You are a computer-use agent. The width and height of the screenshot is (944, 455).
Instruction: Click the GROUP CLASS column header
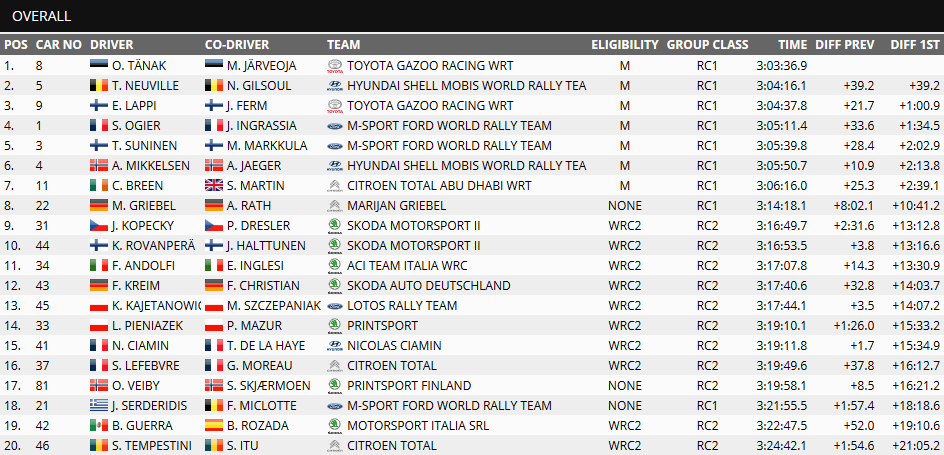pyautogui.click(x=707, y=45)
